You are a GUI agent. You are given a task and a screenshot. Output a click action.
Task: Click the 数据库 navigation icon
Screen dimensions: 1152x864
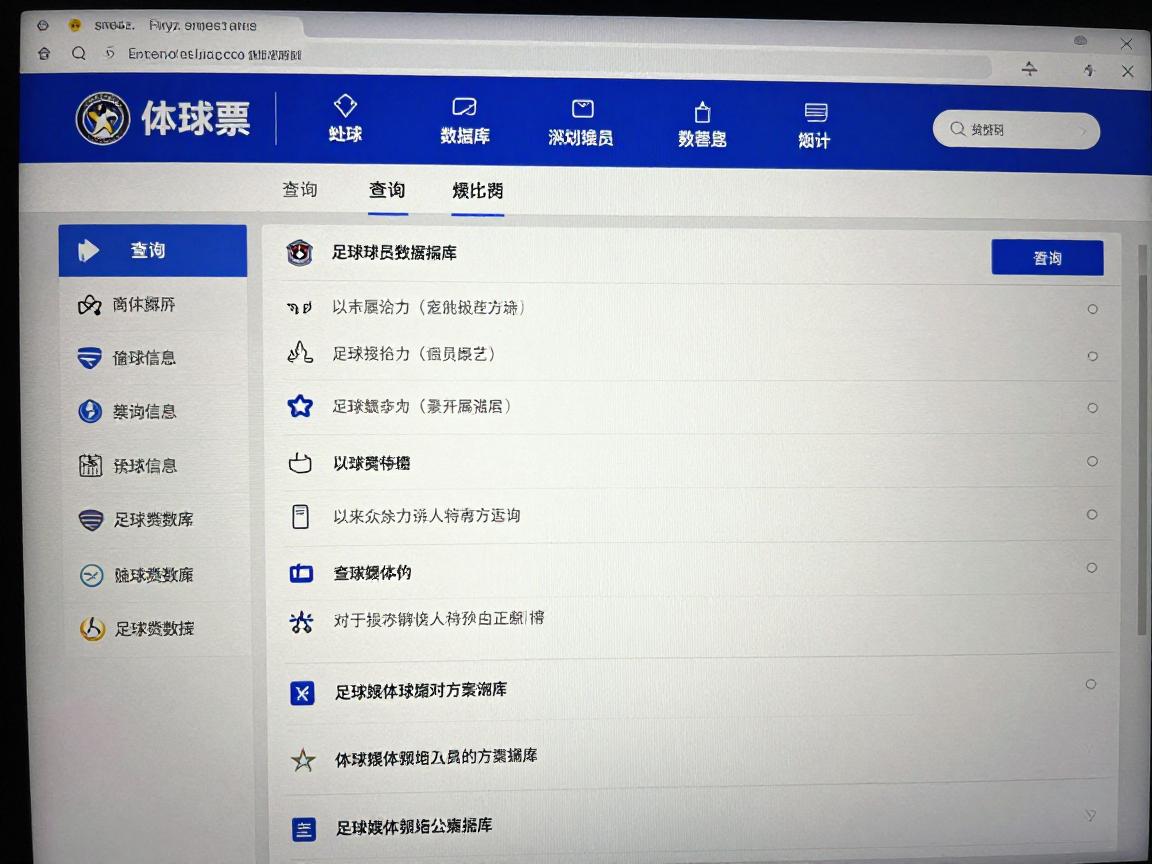464,108
